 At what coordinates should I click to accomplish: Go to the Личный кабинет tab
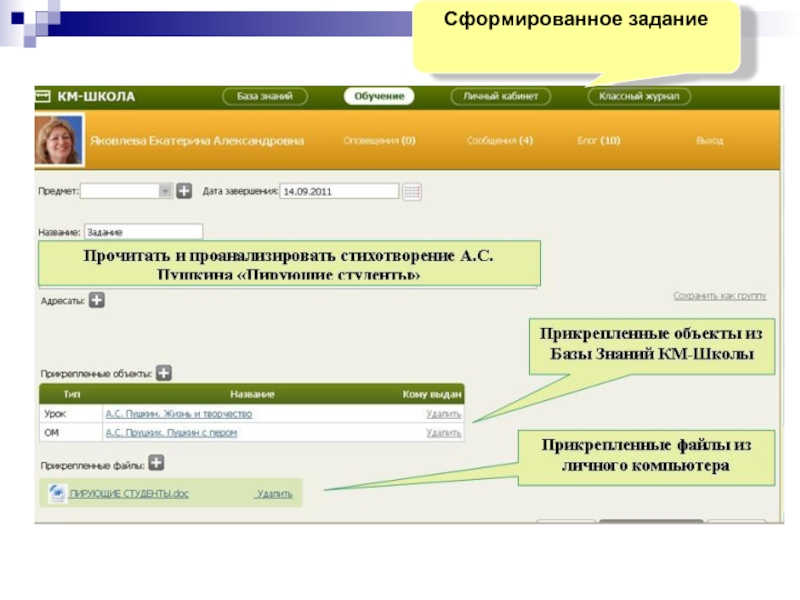click(x=501, y=96)
